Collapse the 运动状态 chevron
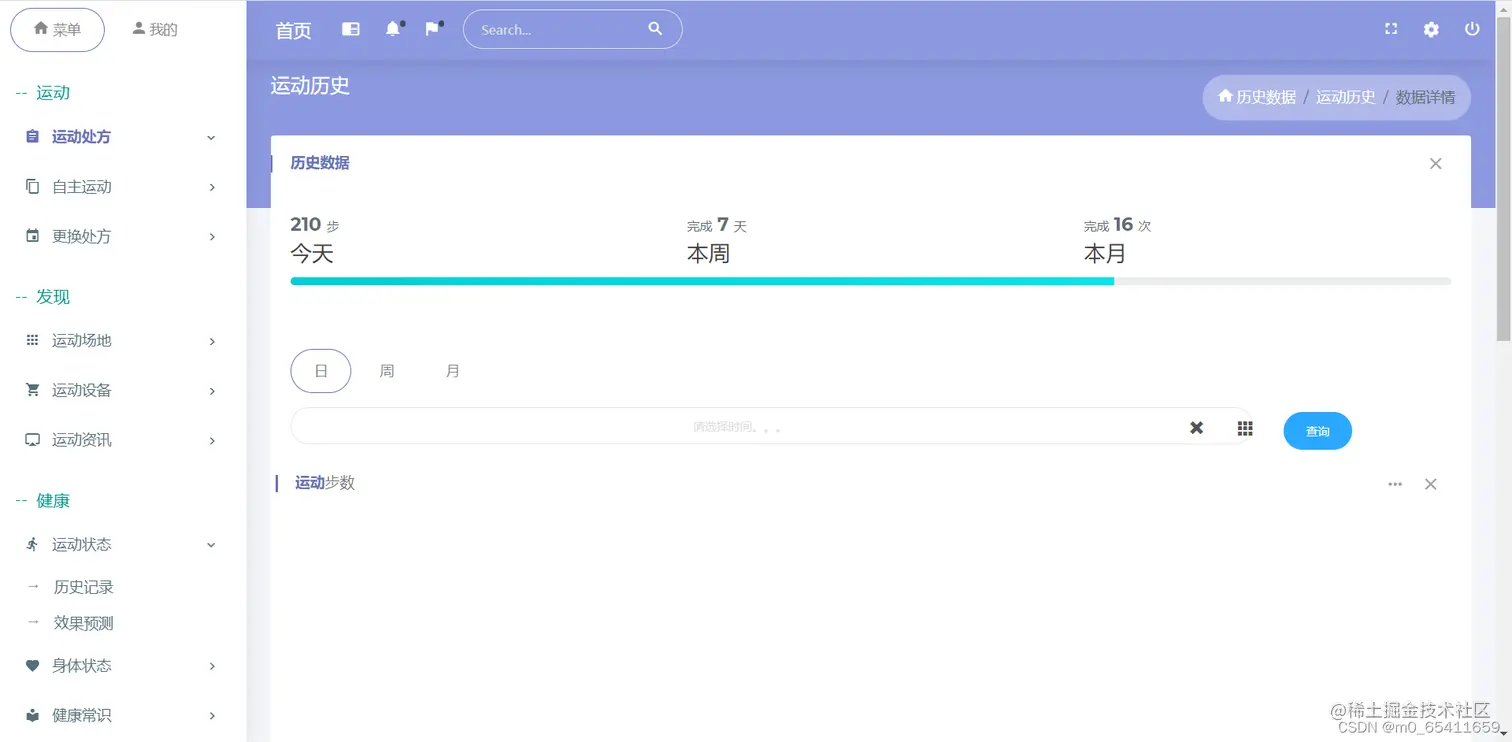The width and height of the screenshot is (1512, 742). tap(211, 545)
